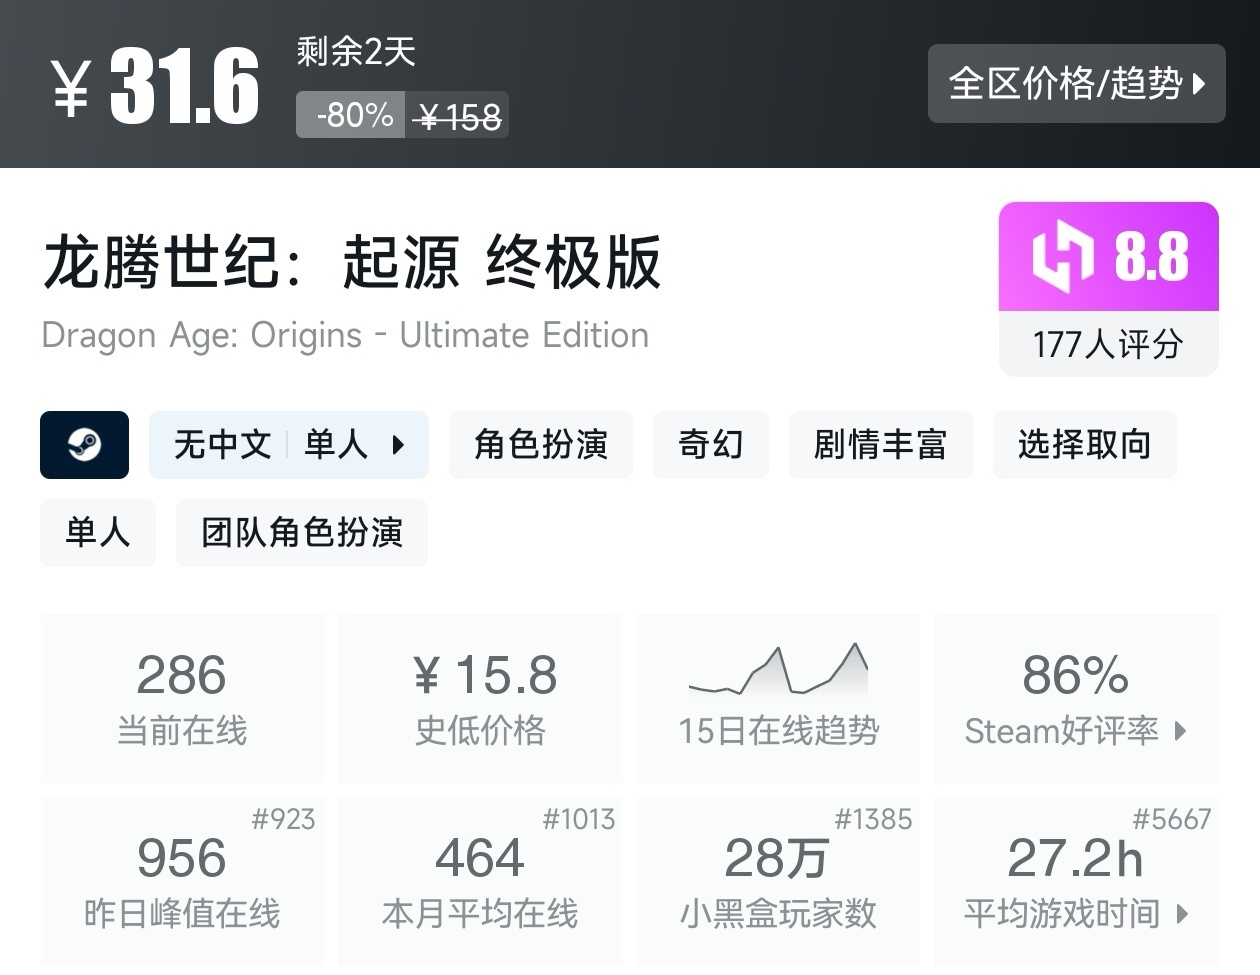Expand the 无中文 单人 language info chip
Image resolution: width=1260 pixels, height=975 pixels.
tap(289, 445)
